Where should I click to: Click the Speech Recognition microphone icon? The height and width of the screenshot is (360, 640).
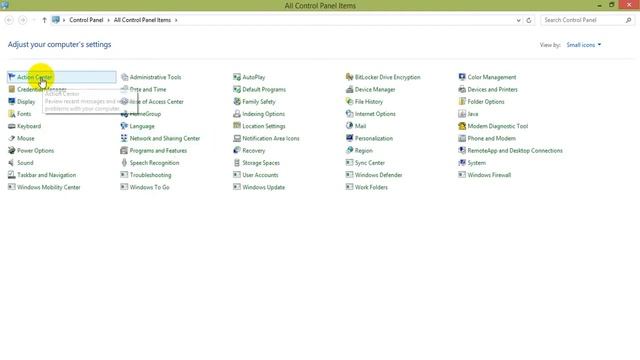[124, 163]
